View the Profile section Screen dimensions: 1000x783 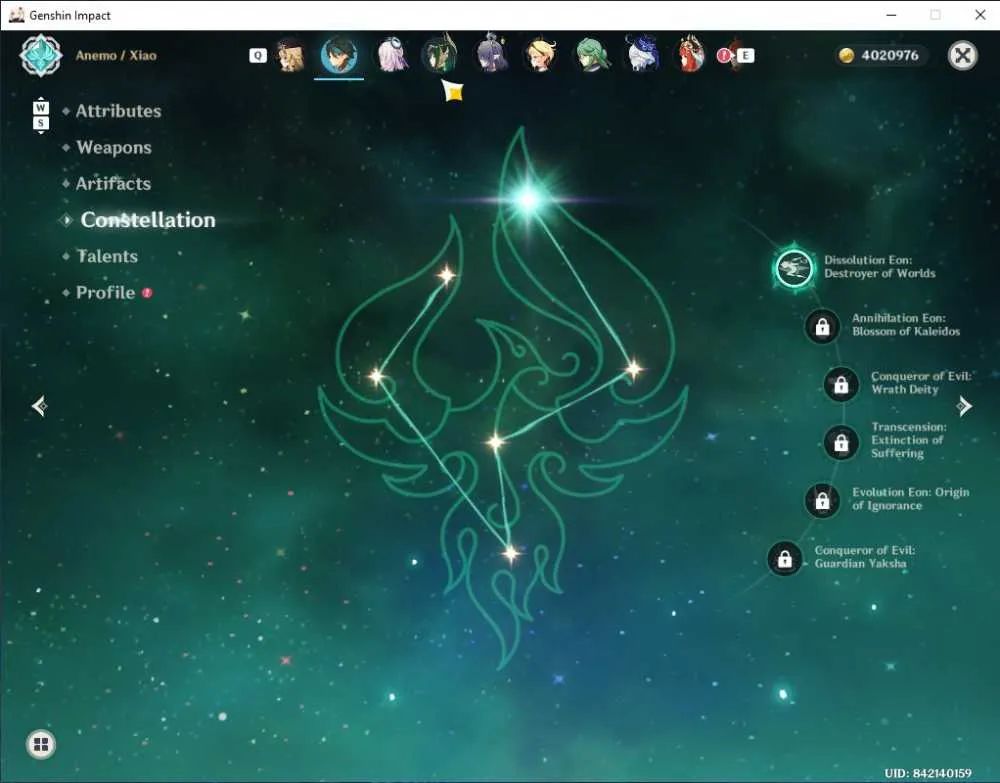(106, 293)
